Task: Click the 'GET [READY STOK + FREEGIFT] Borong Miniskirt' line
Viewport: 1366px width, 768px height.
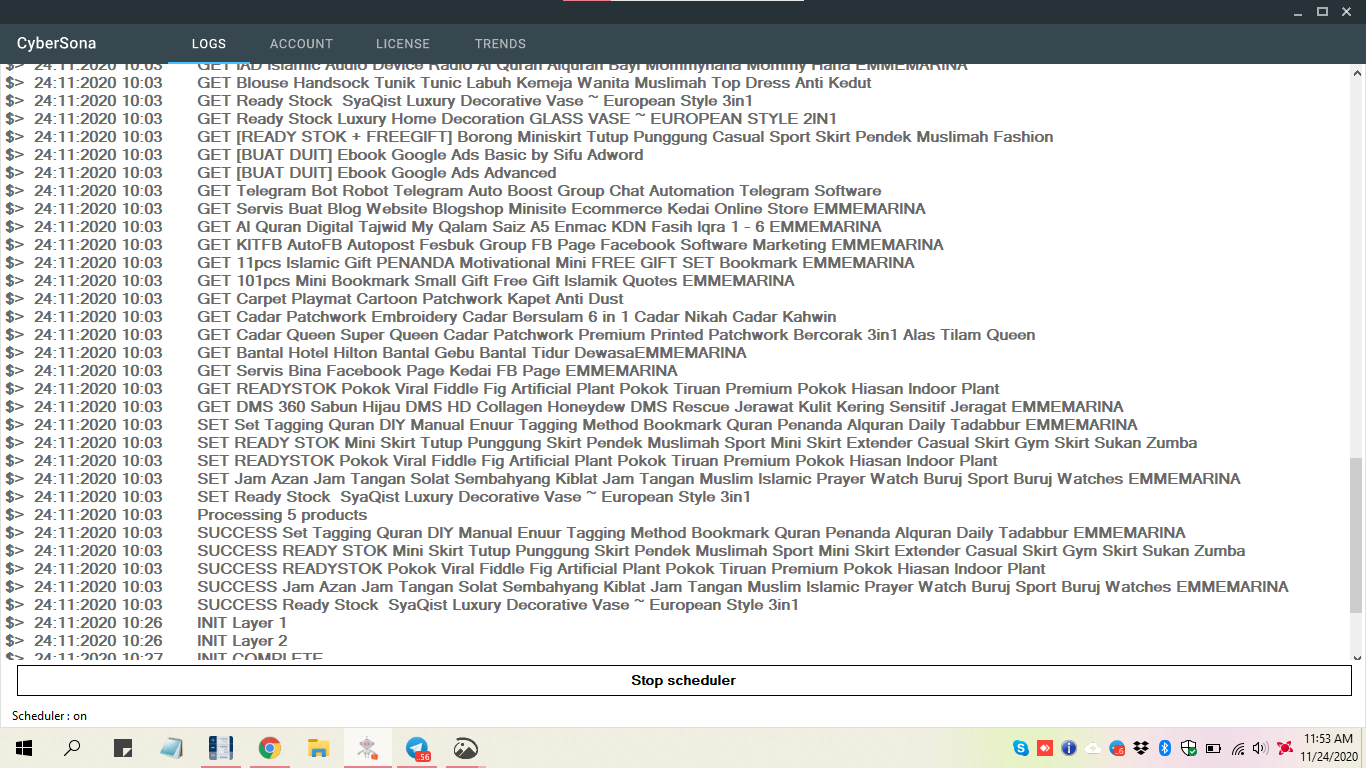Action: pos(625,137)
